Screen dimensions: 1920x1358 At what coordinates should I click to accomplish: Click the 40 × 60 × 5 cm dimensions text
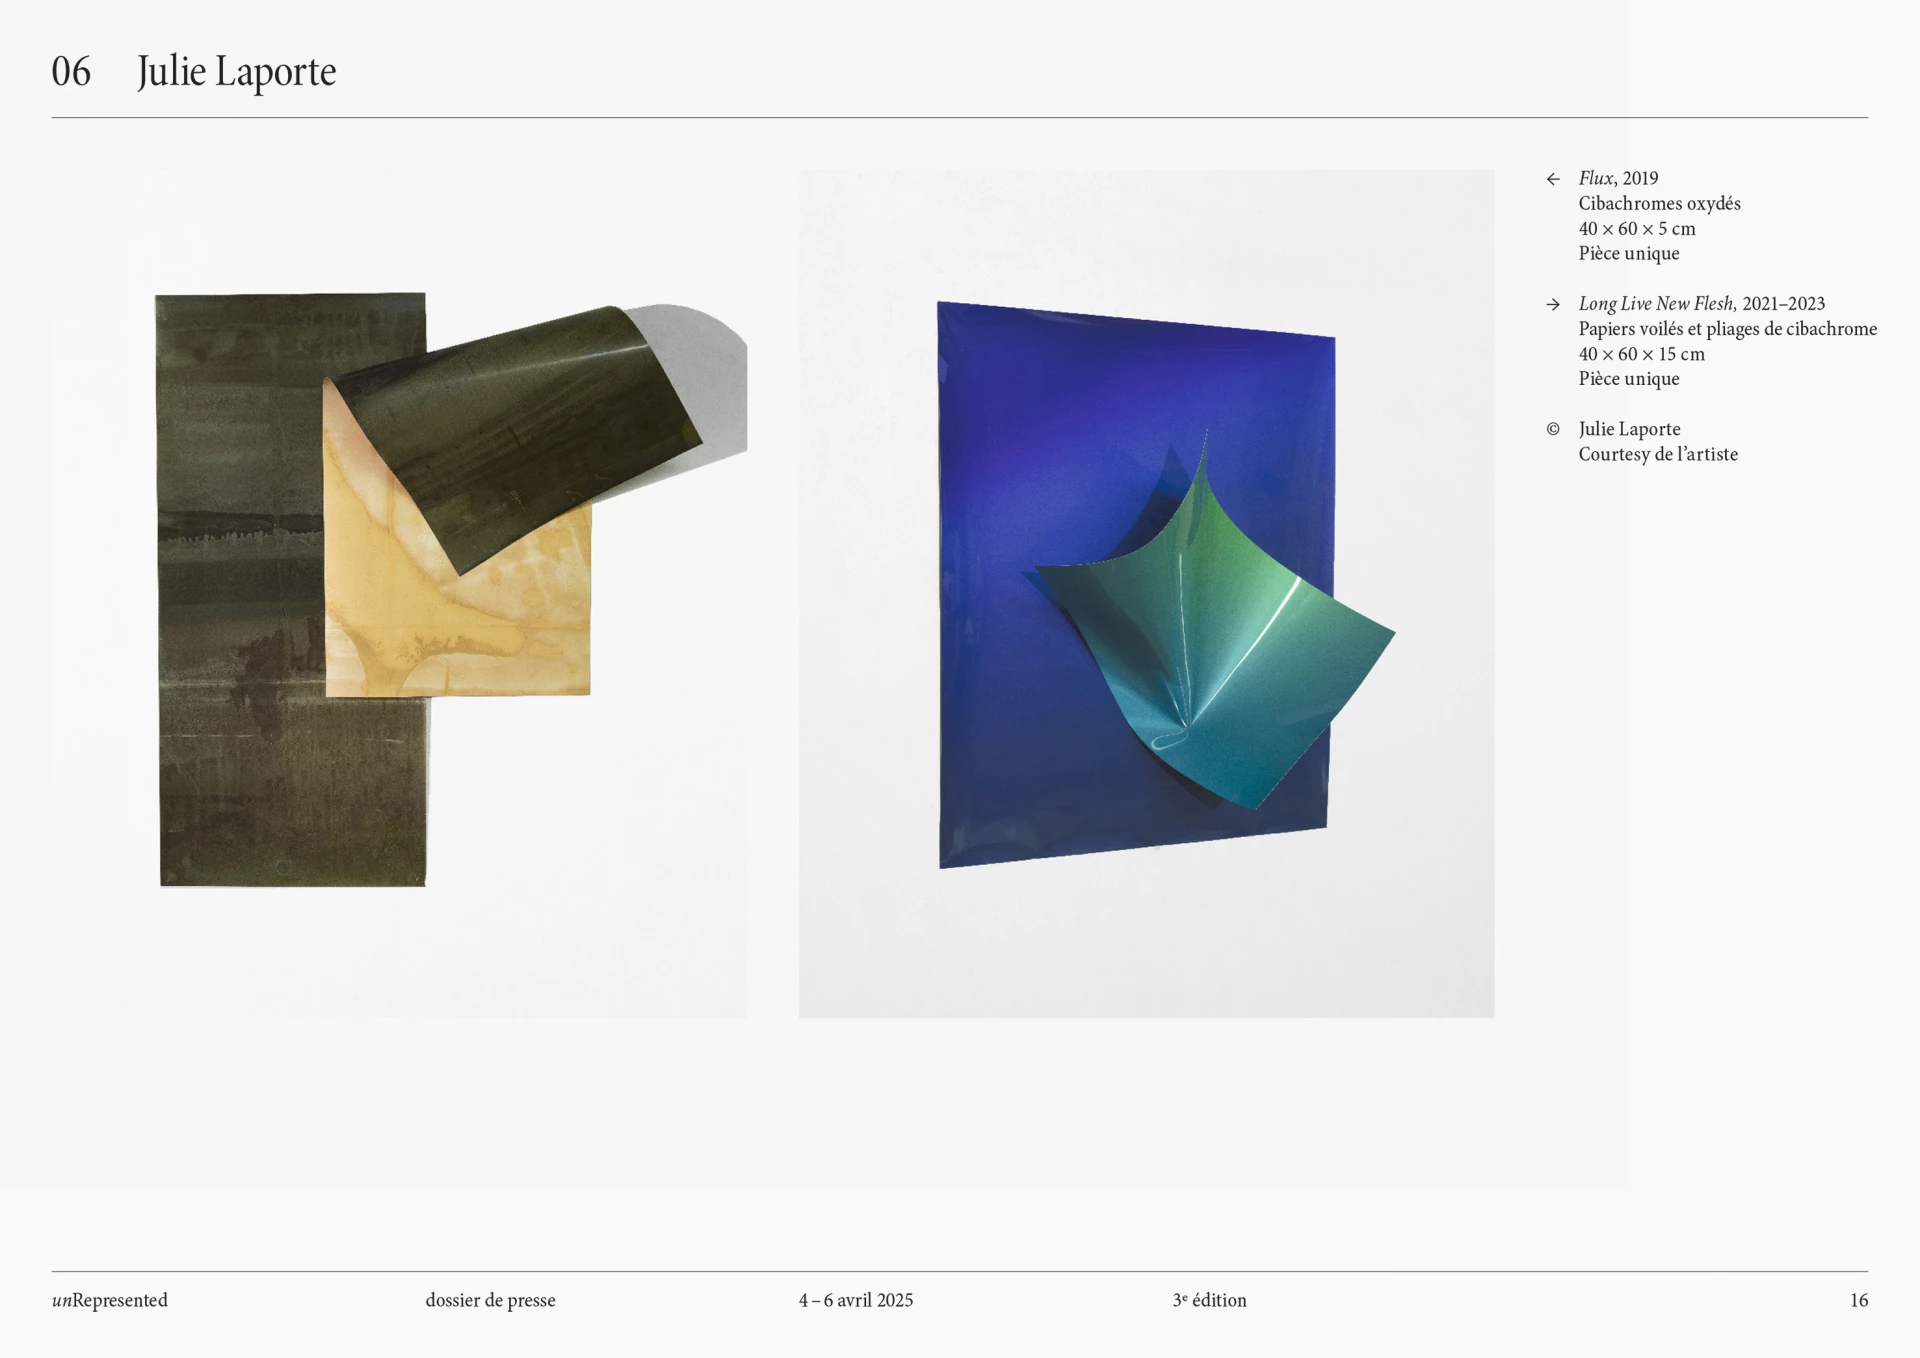pos(1637,228)
